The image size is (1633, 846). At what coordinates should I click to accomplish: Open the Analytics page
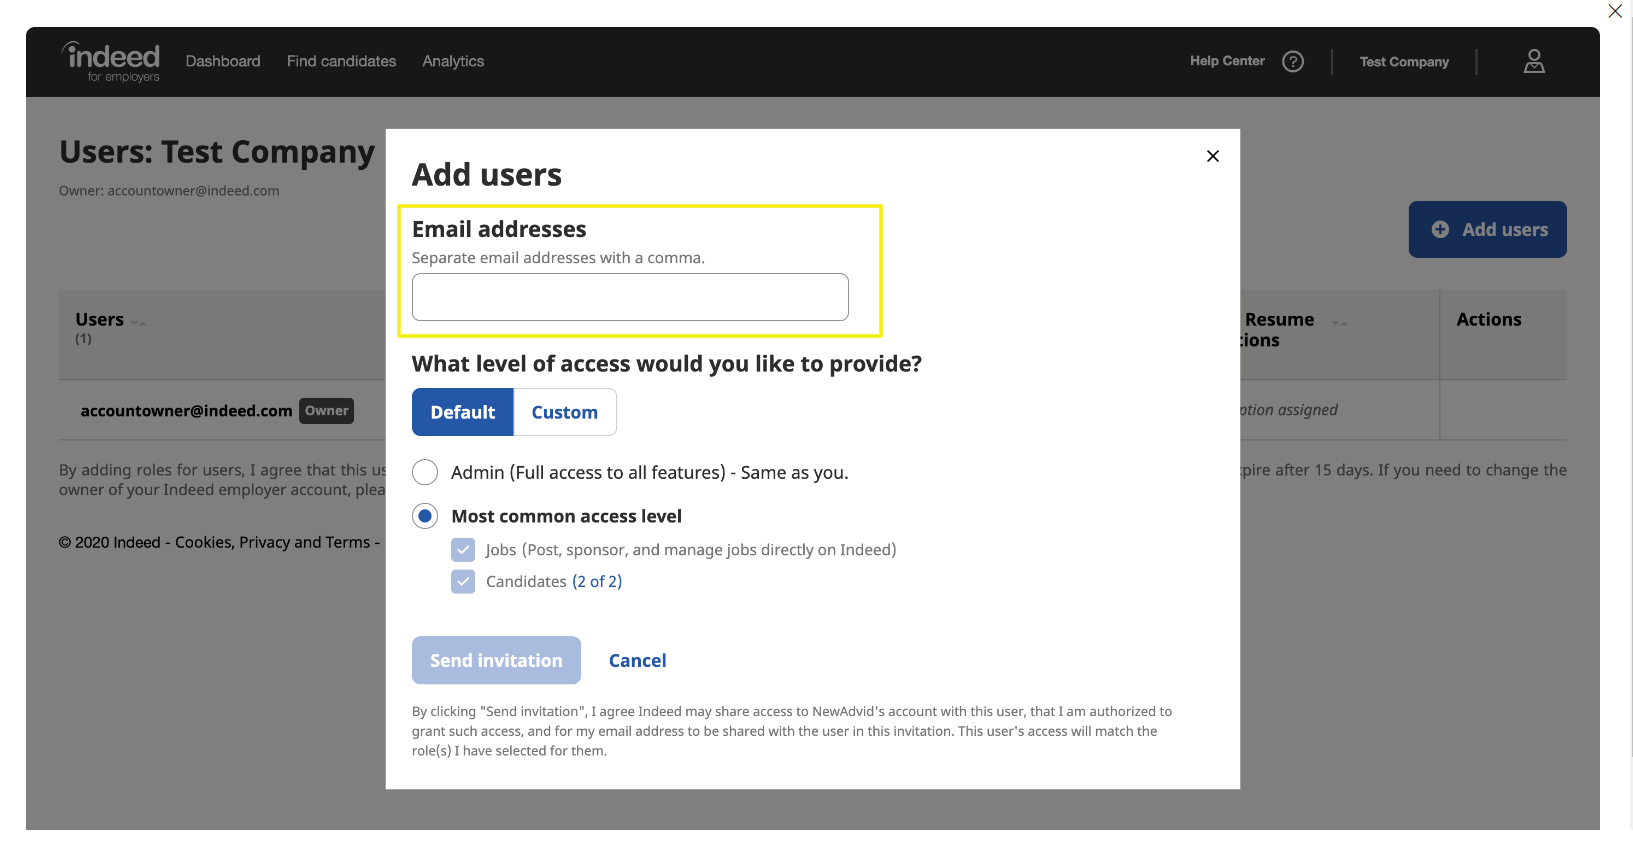453,61
